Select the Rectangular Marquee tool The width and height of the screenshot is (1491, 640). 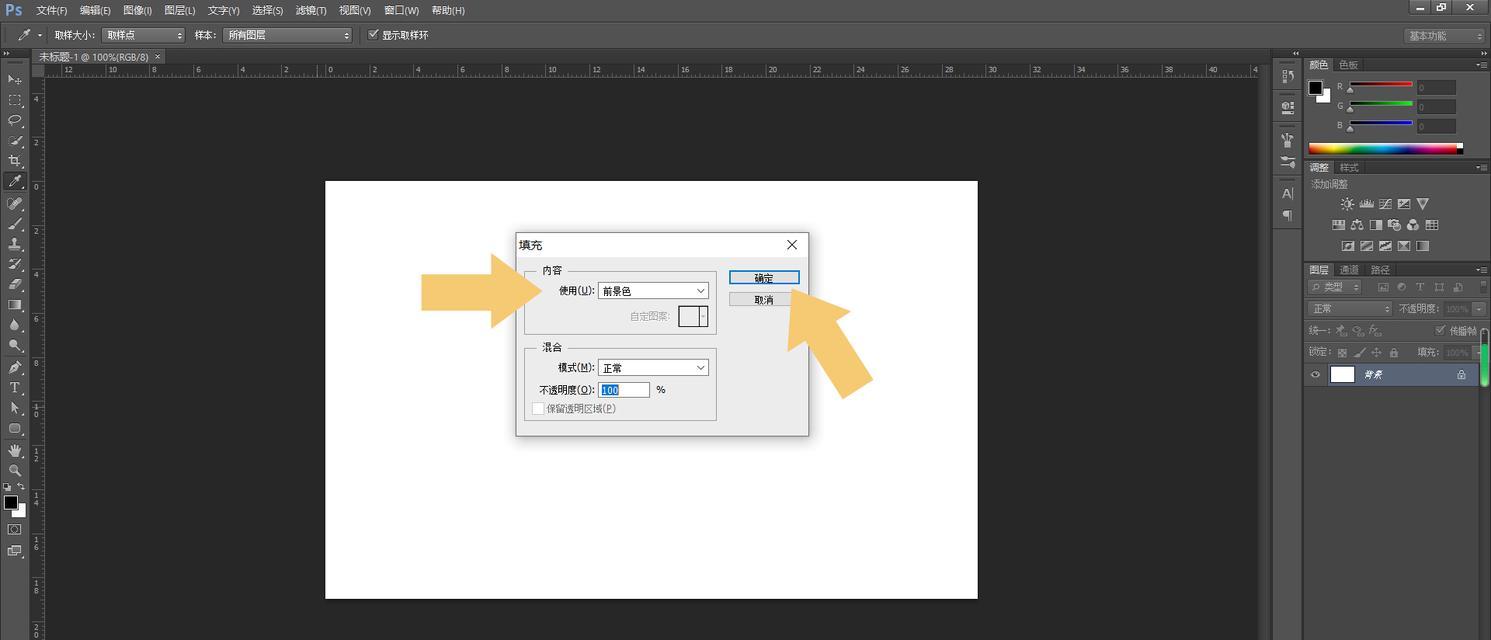15,100
